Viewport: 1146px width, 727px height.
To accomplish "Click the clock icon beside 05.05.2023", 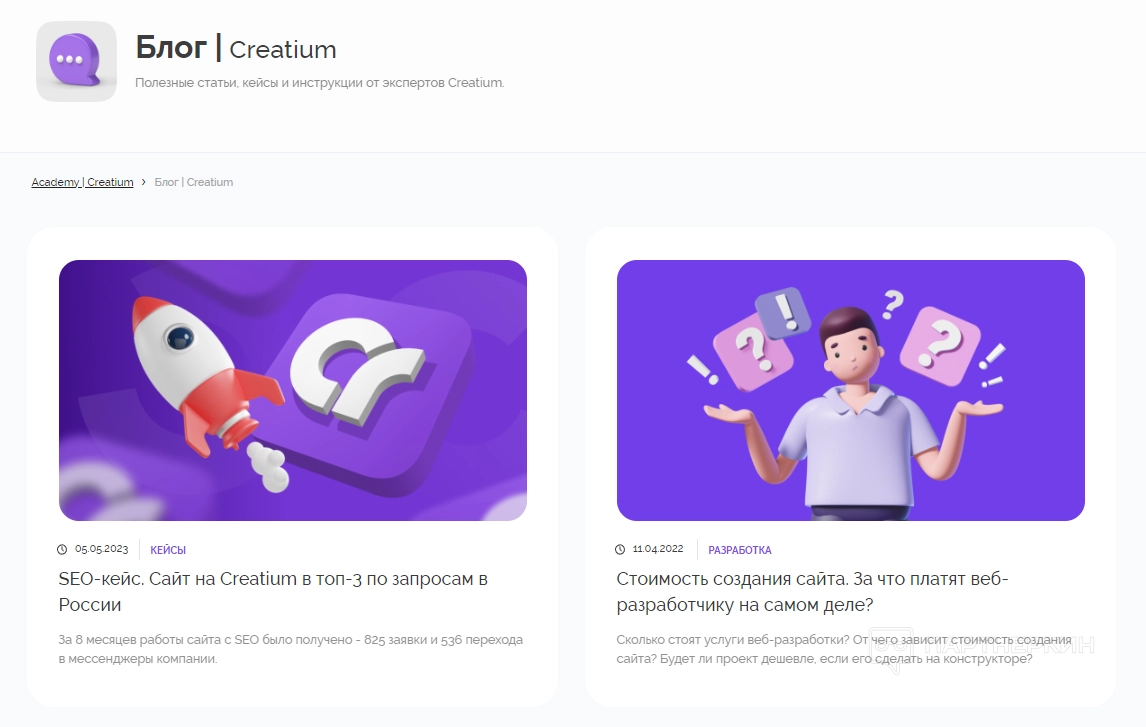I will [62, 549].
